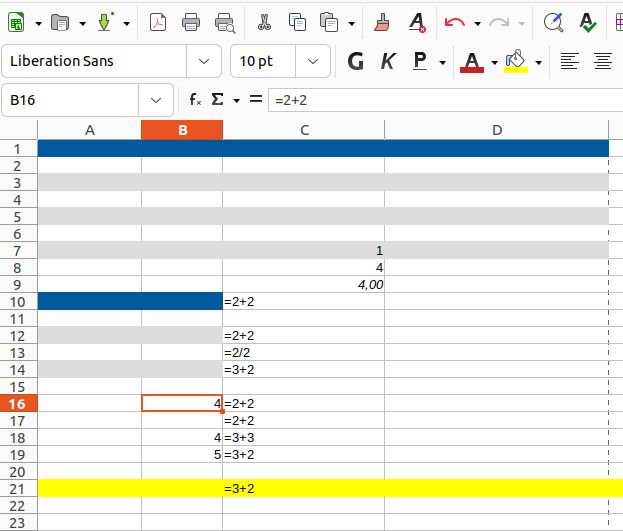Toggle Italic formatting (K)

click(388, 62)
